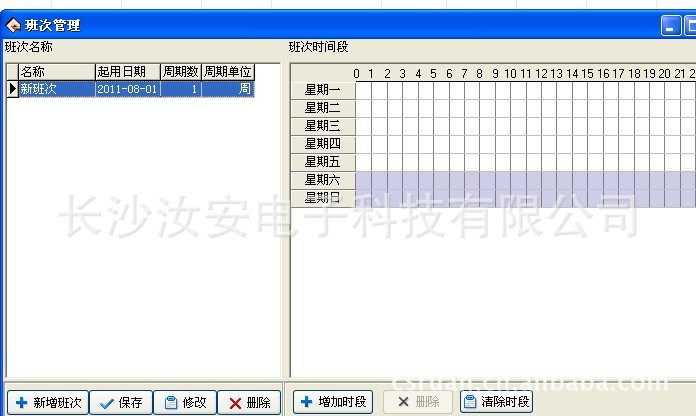Image resolution: width=696 pixels, height=416 pixels.
Task: Click the 增加时段 (add time period) button
Action: pos(333,402)
